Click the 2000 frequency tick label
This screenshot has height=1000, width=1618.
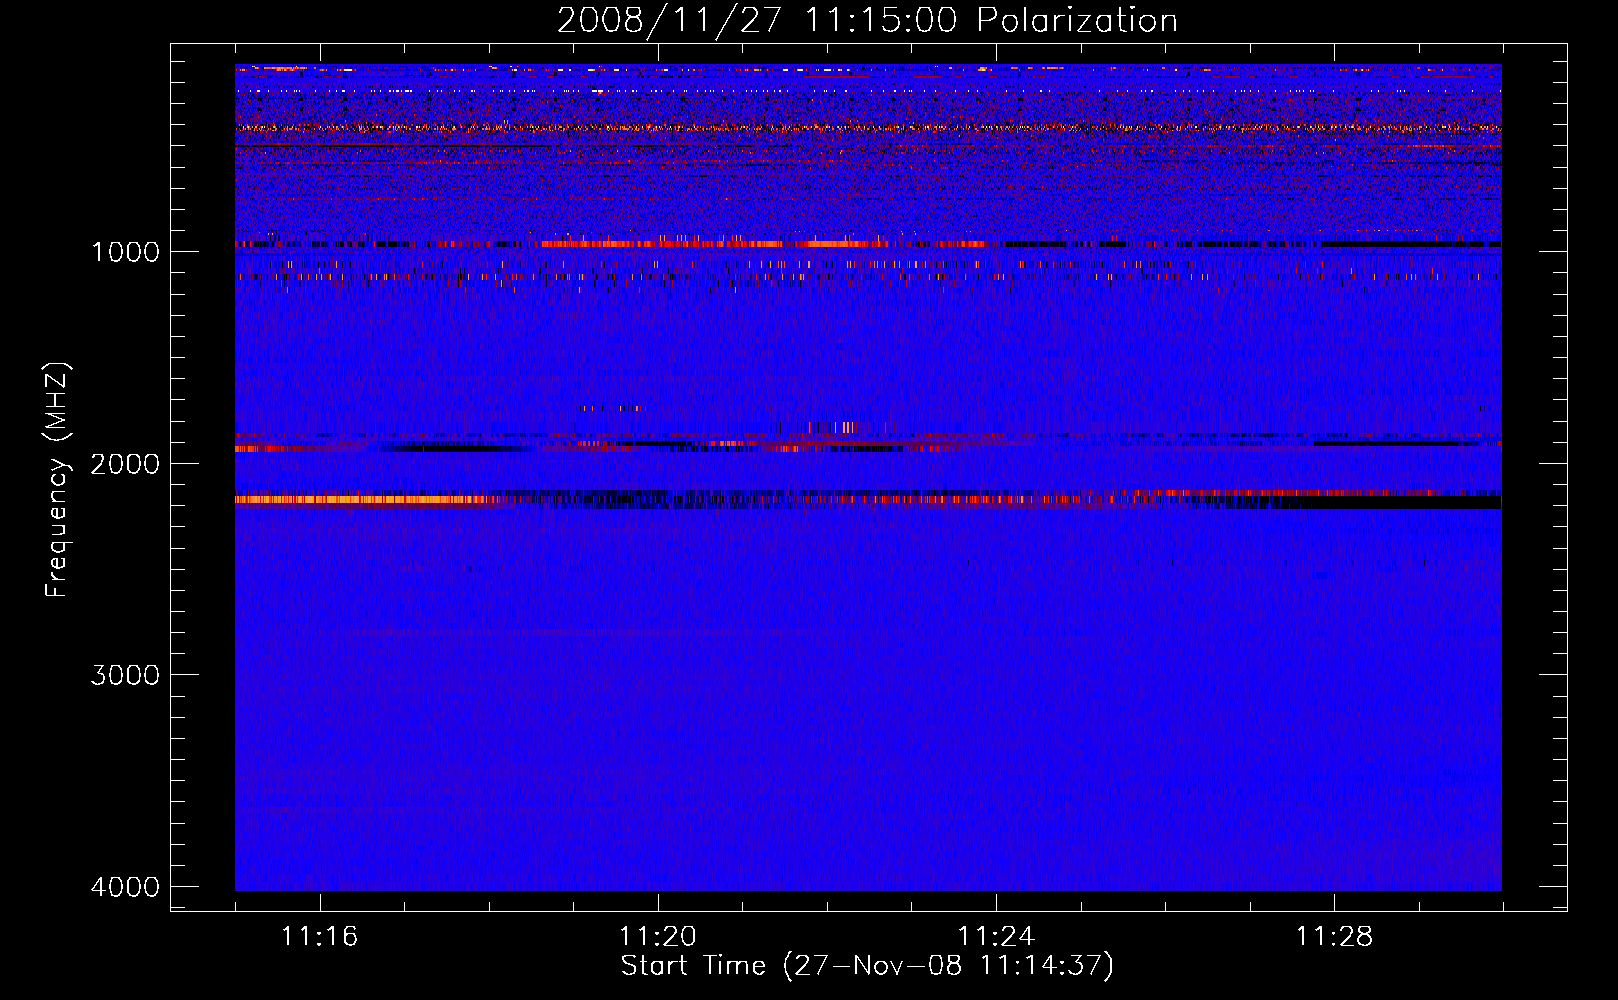coord(125,463)
